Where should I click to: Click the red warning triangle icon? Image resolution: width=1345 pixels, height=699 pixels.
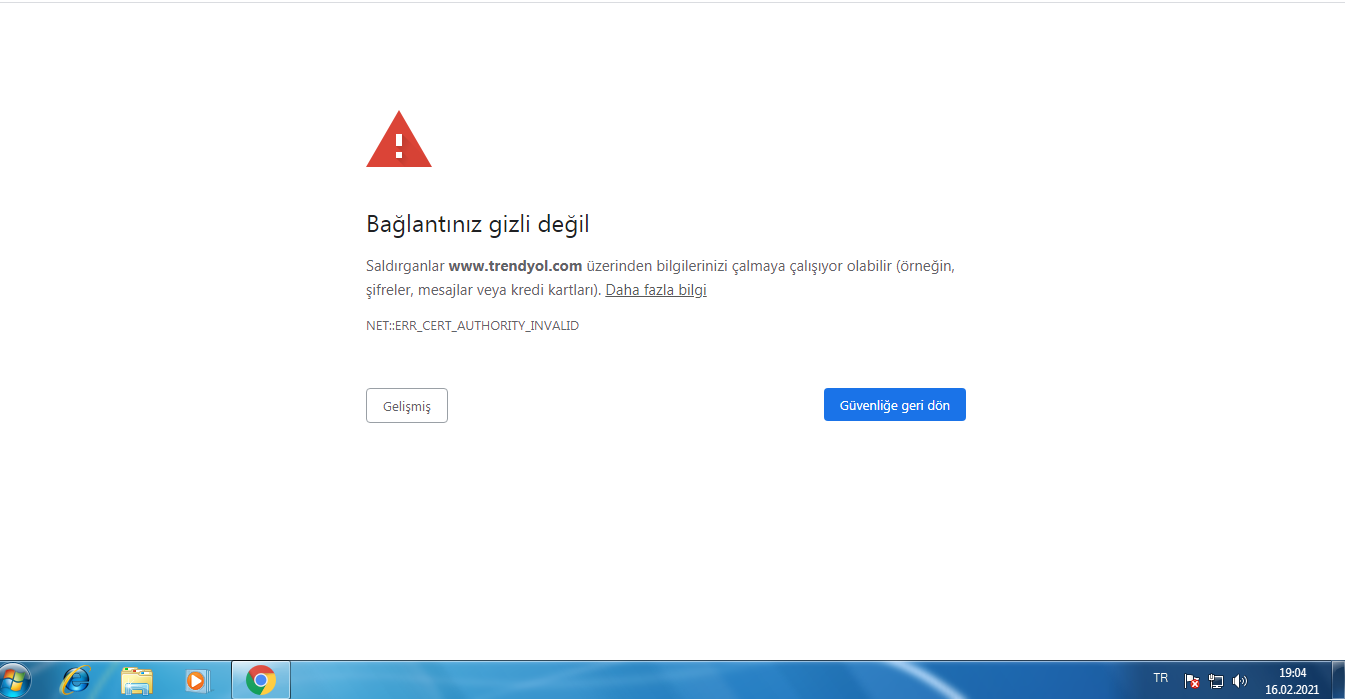[399, 138]
